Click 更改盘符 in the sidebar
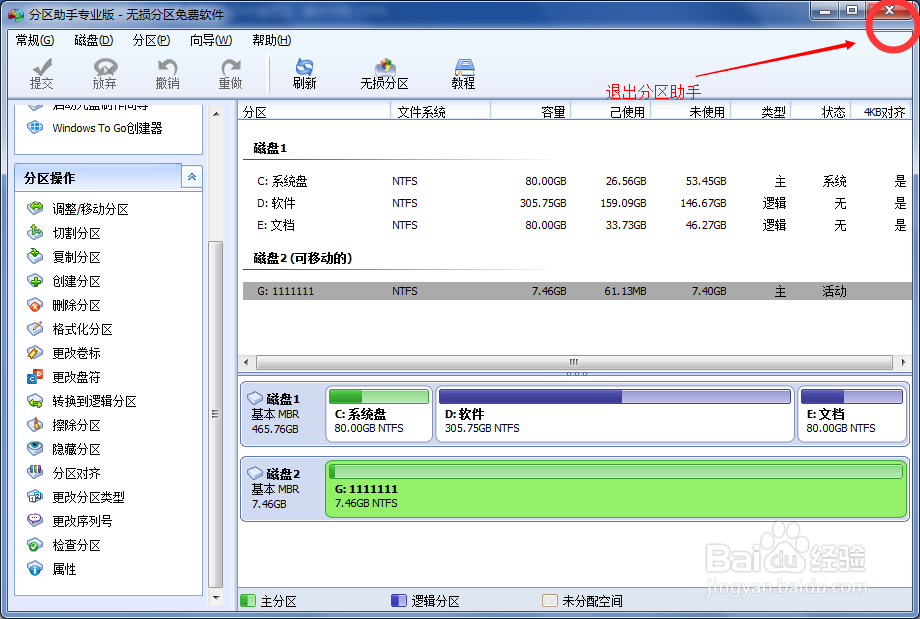 tap(64, 377)
